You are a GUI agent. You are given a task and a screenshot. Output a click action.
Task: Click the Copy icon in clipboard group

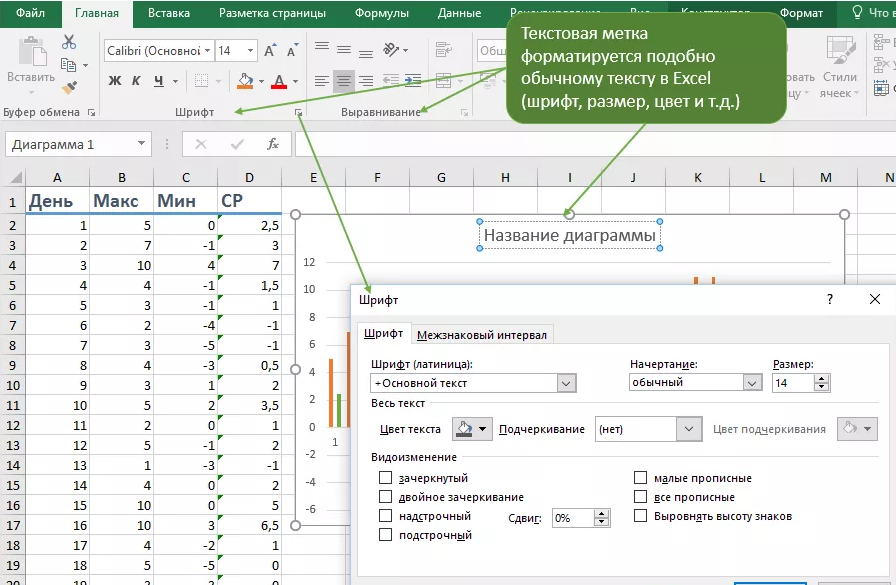(x=69, y=65)
